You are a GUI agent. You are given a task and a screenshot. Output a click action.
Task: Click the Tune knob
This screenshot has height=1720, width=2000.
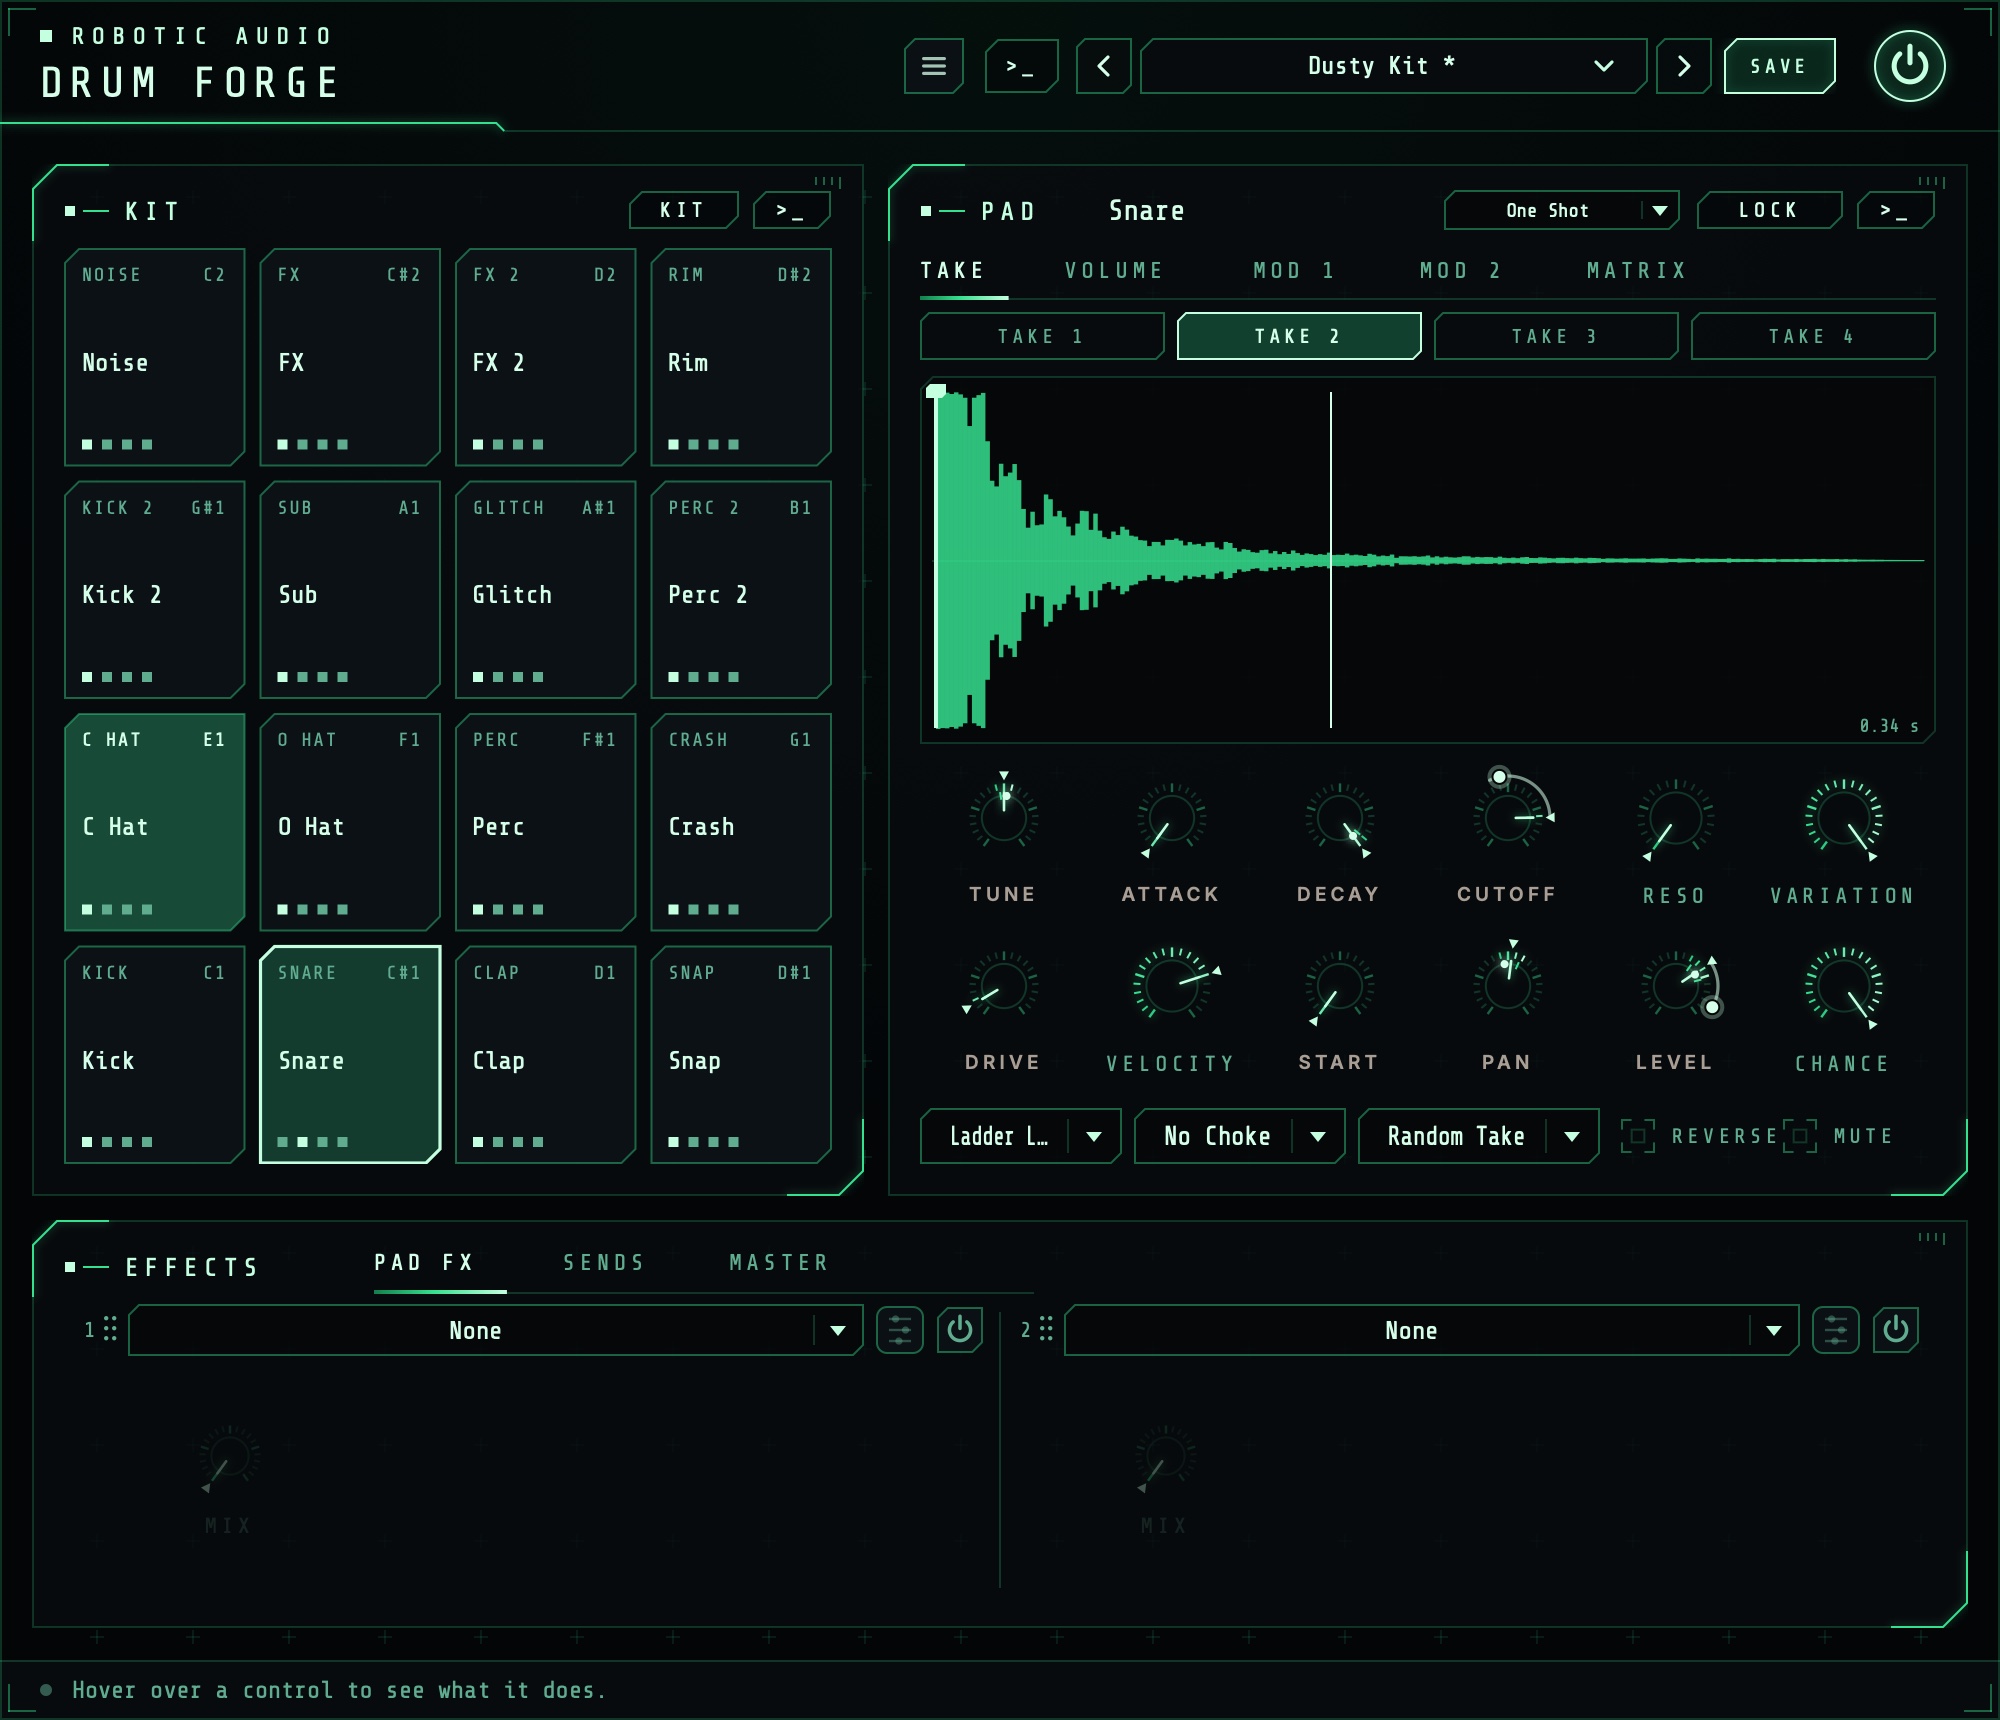[x=1003, y=817]
